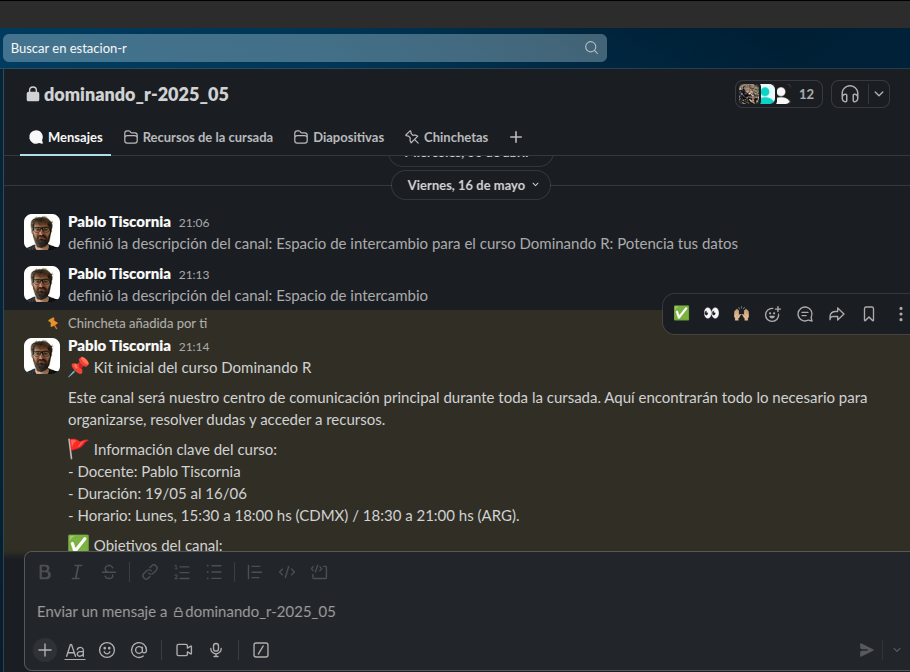Forward the pinned message with the share arrow
The image size is (910, 672).
(x=837, y=314)
